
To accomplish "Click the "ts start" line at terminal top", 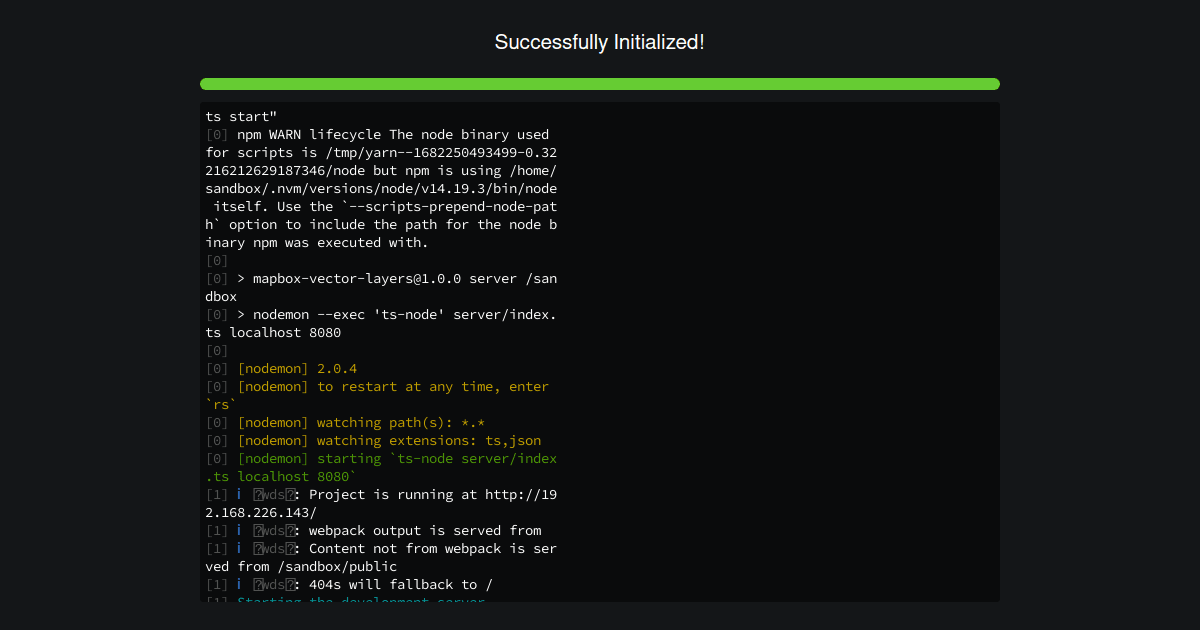I will point(242,117).
